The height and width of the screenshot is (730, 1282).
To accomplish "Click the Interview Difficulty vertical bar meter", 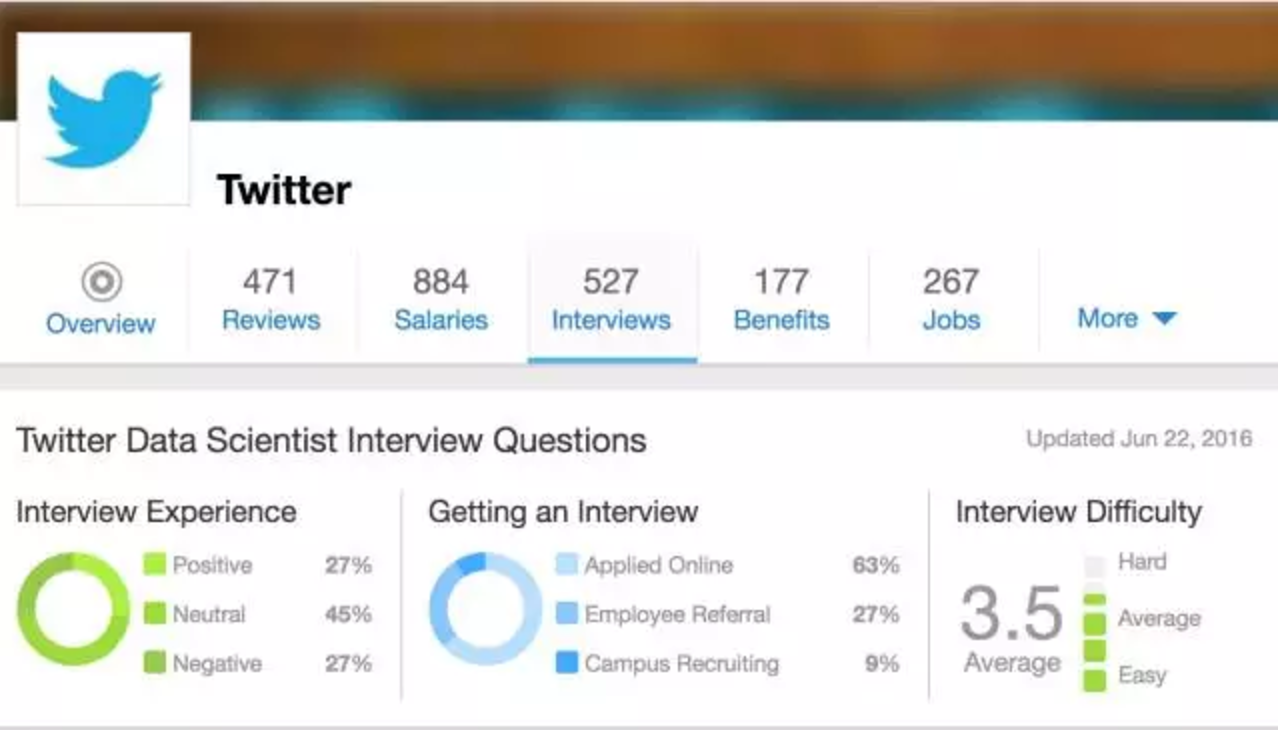I will 1095,622.
